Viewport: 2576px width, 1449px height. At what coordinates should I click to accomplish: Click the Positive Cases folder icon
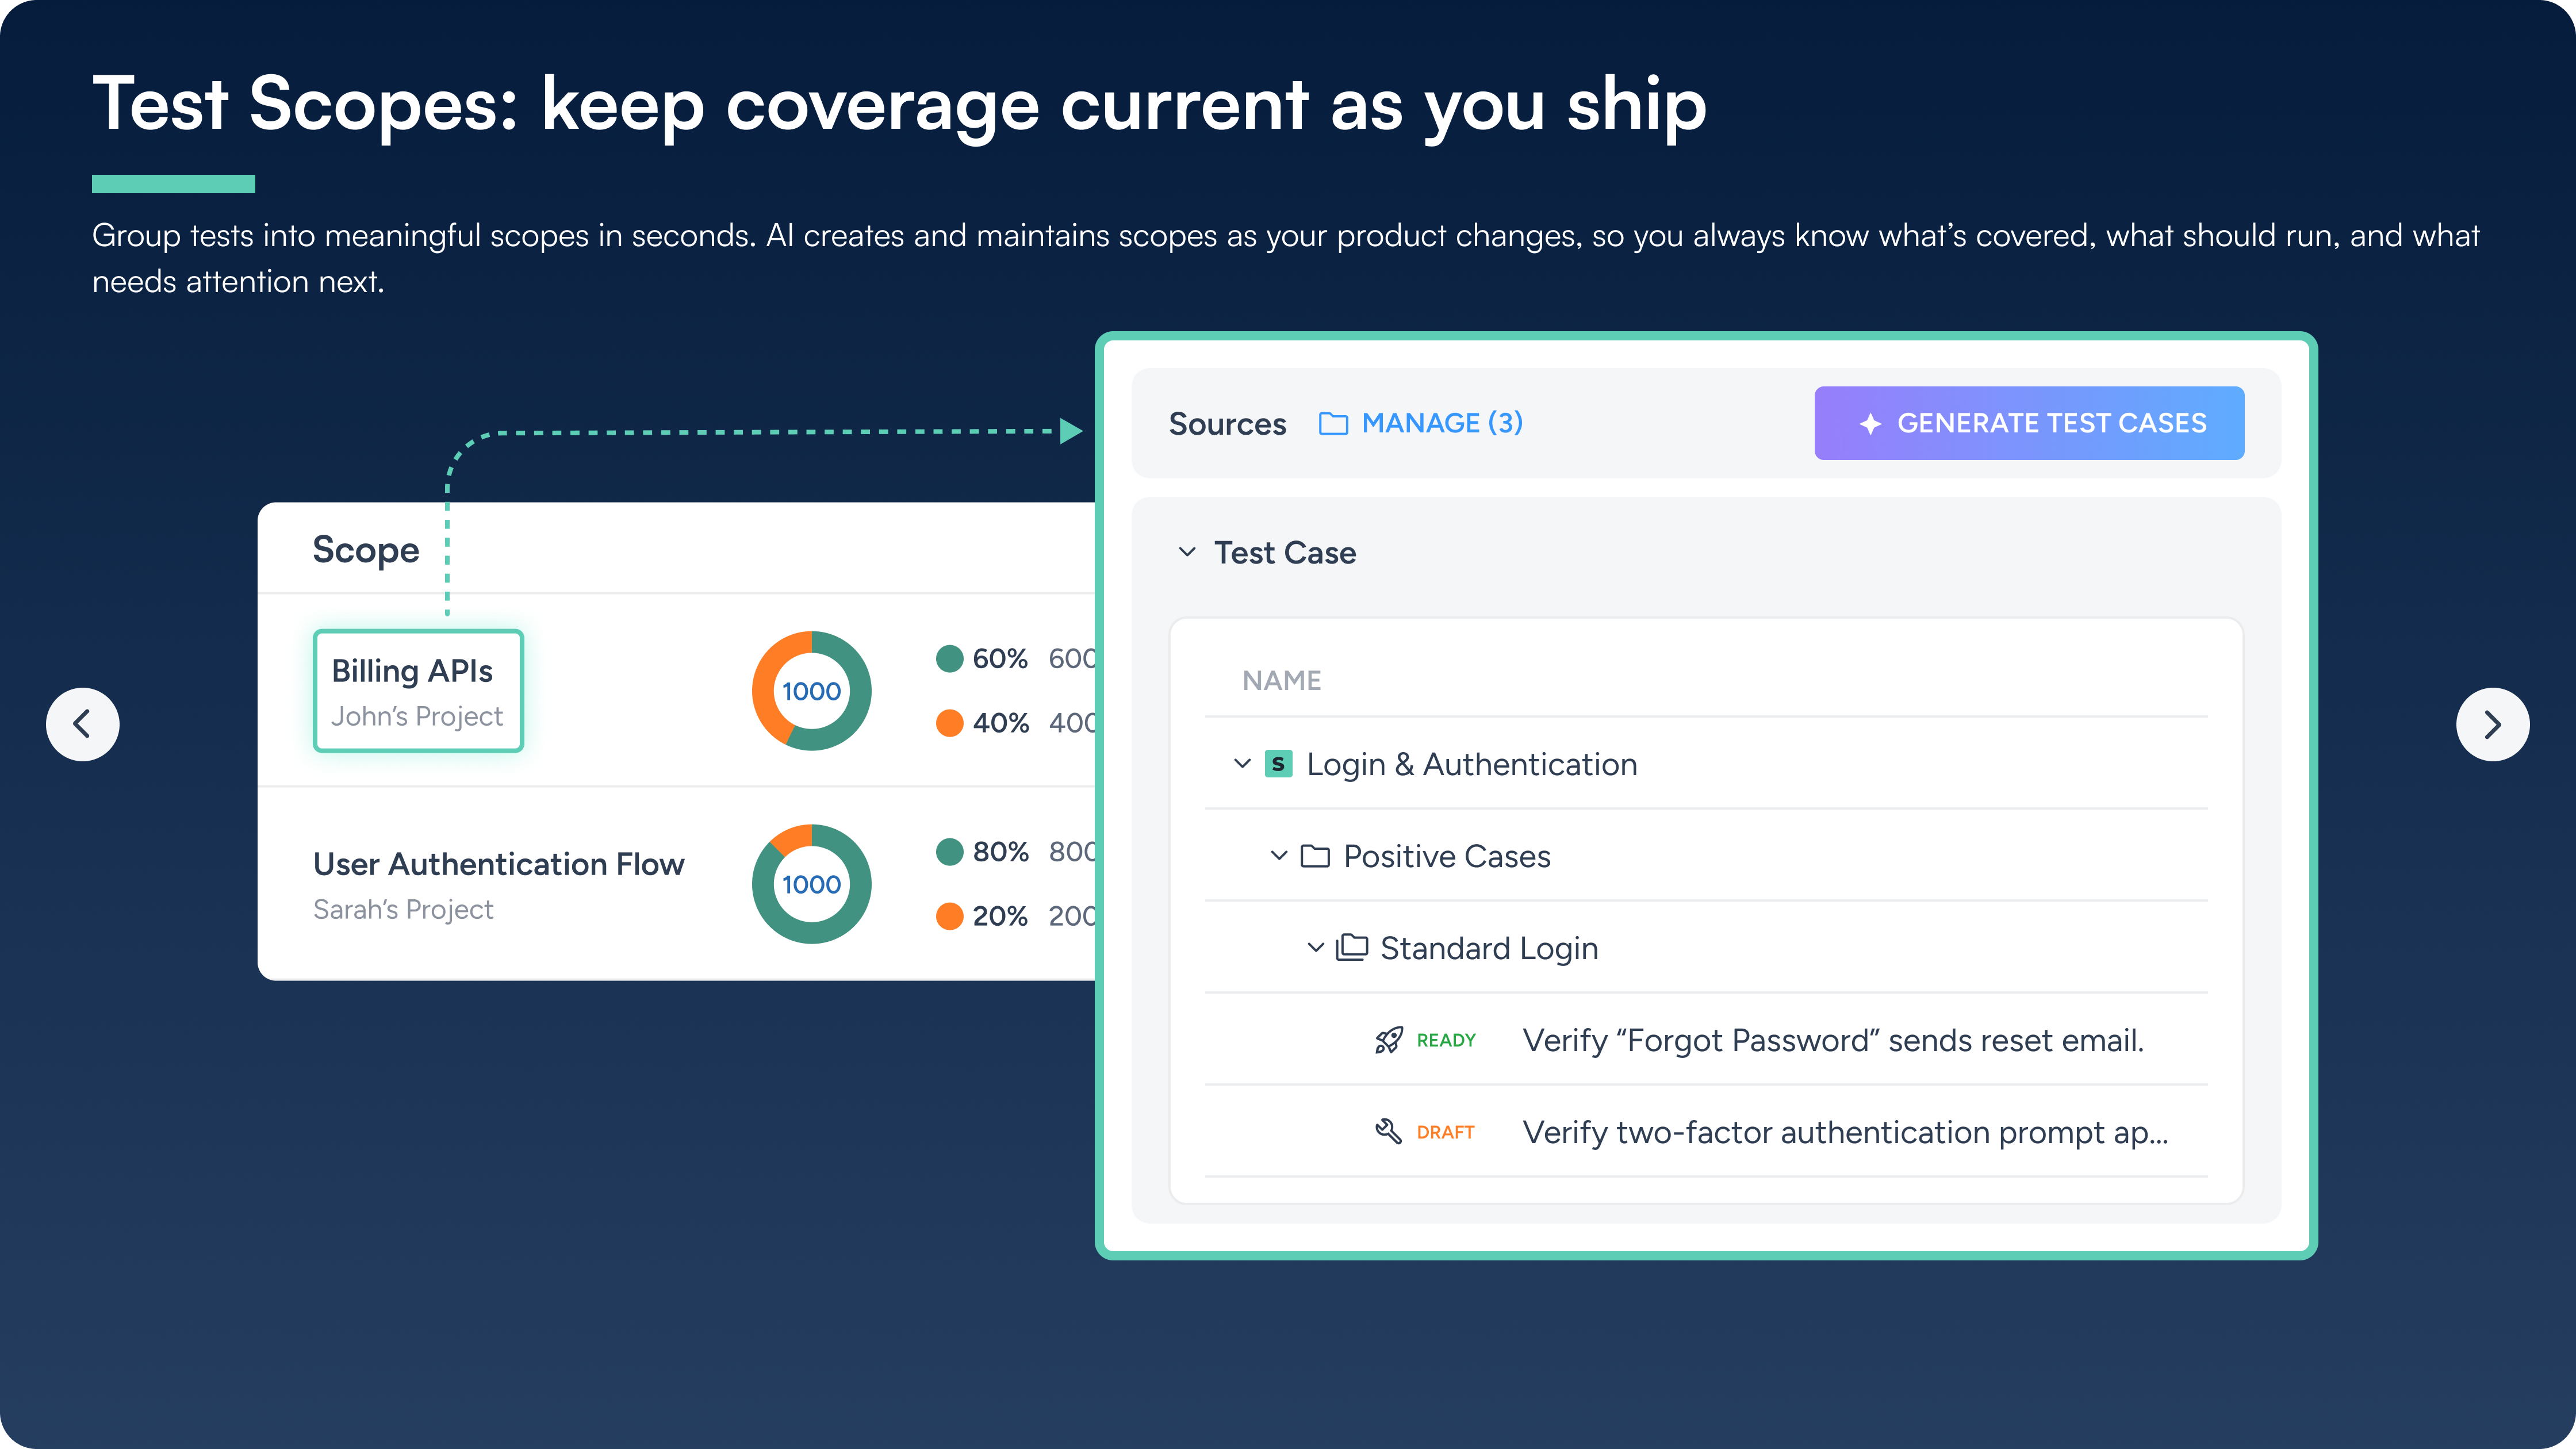pos(1315,857)
